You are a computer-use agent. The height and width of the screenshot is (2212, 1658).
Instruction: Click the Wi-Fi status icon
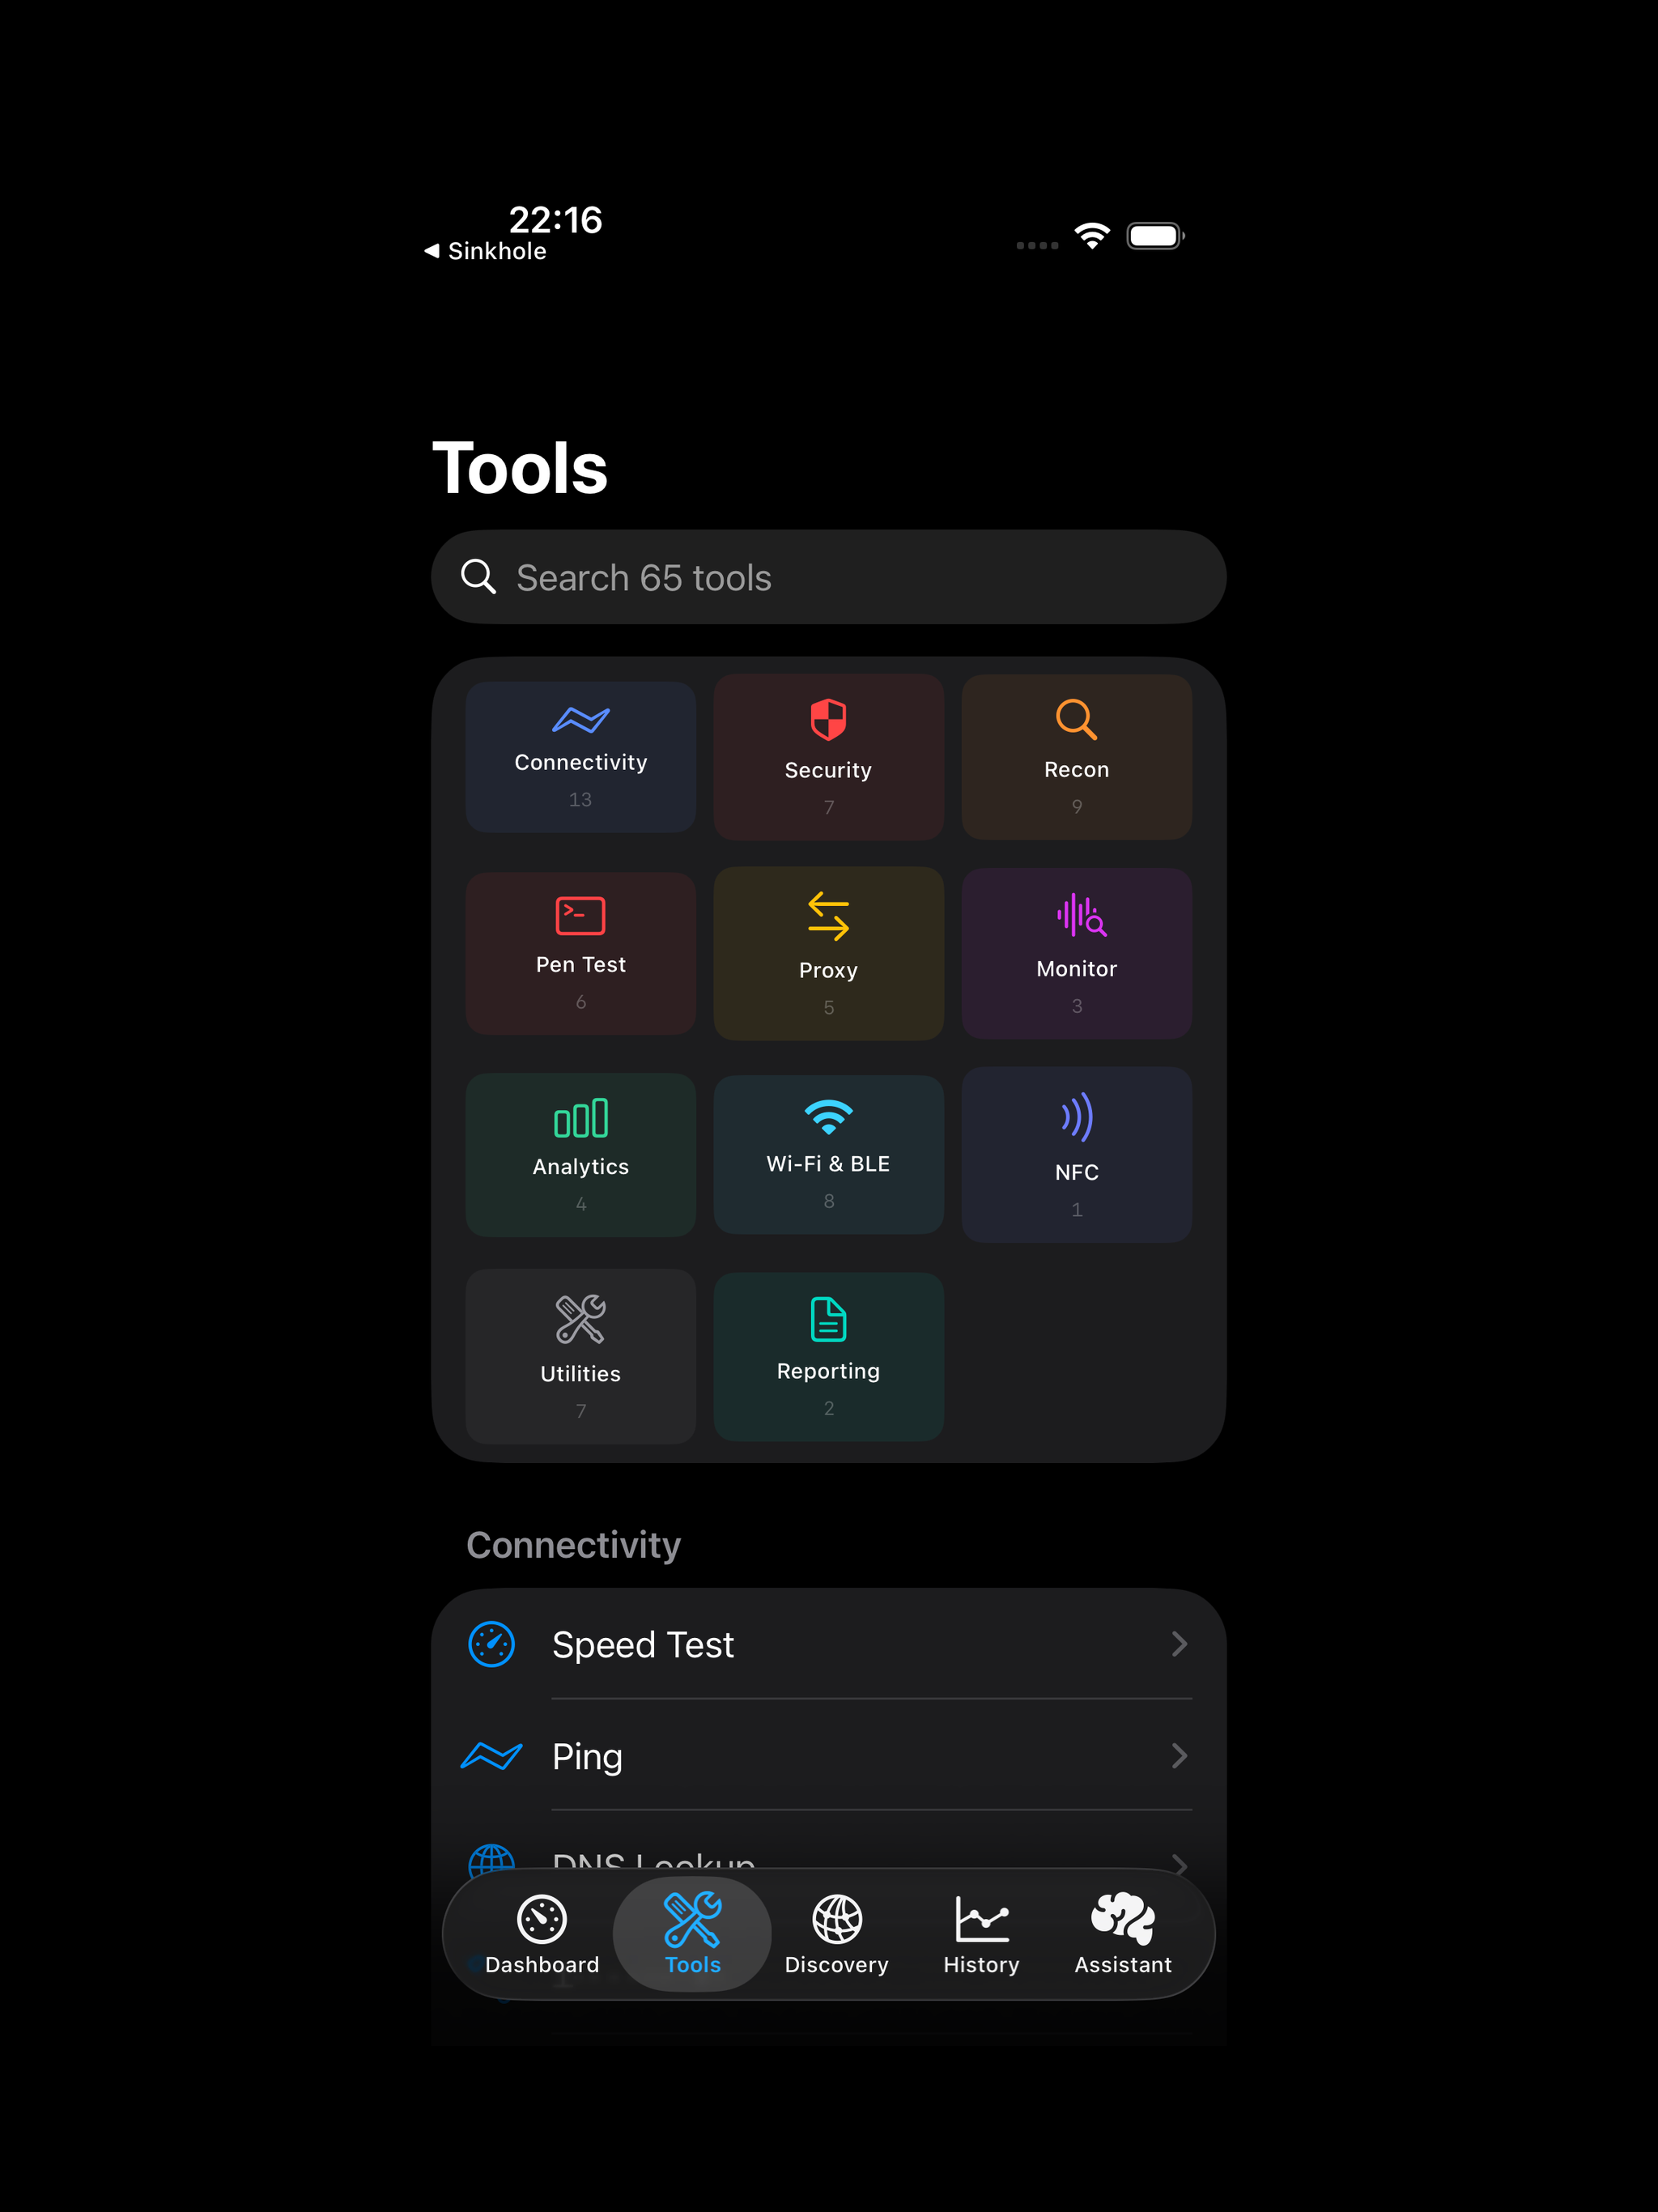[x=1092, y=236]
